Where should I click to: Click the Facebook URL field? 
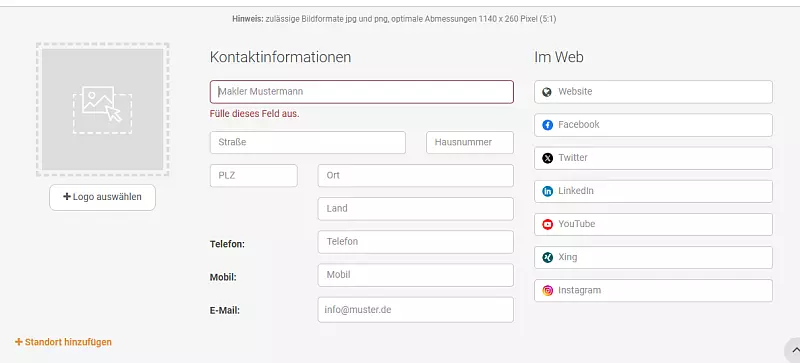click(654, 125)
